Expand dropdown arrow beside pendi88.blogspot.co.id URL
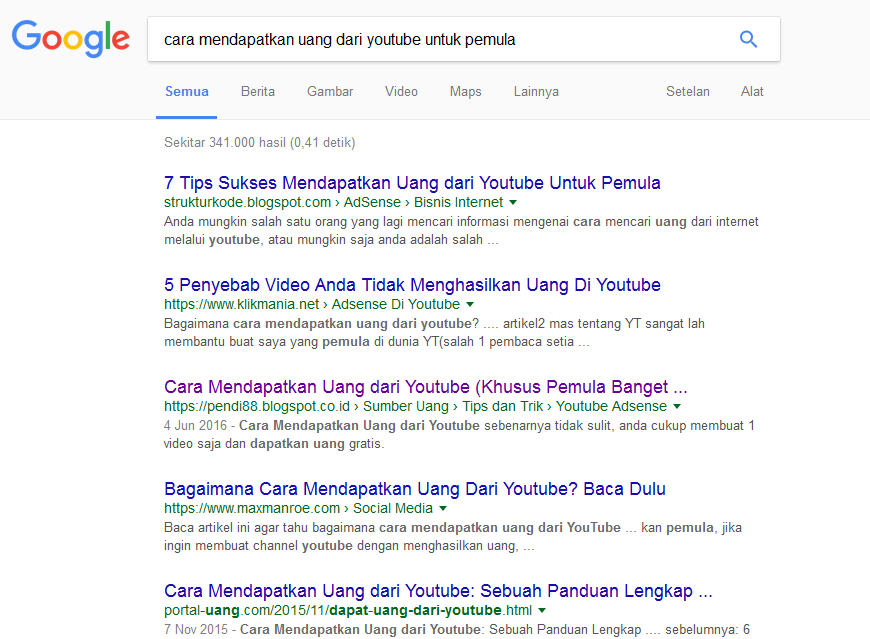Image resolution: width=870 pixels, height=639 pixels. [677, 407]
